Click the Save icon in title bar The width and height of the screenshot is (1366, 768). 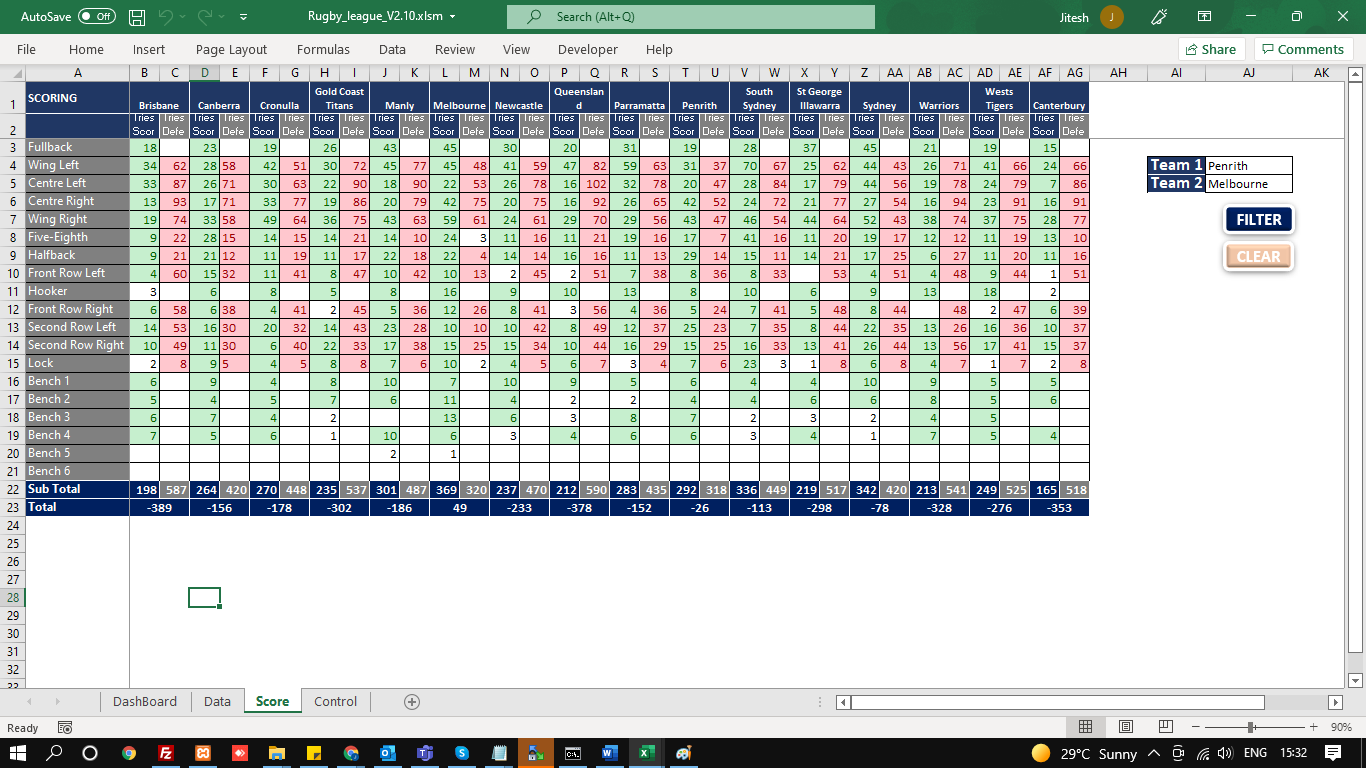tap(137, 17)
